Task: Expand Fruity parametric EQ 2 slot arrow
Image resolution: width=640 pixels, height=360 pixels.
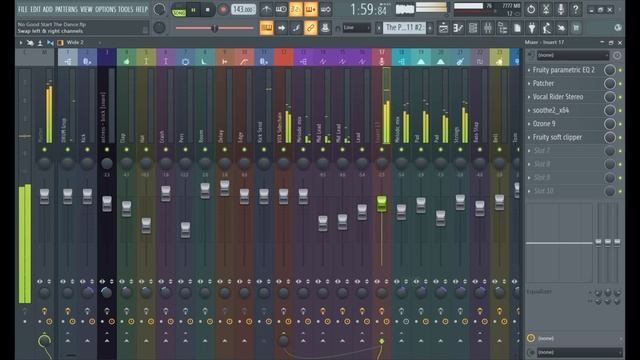Action: [x=529, y=70]
